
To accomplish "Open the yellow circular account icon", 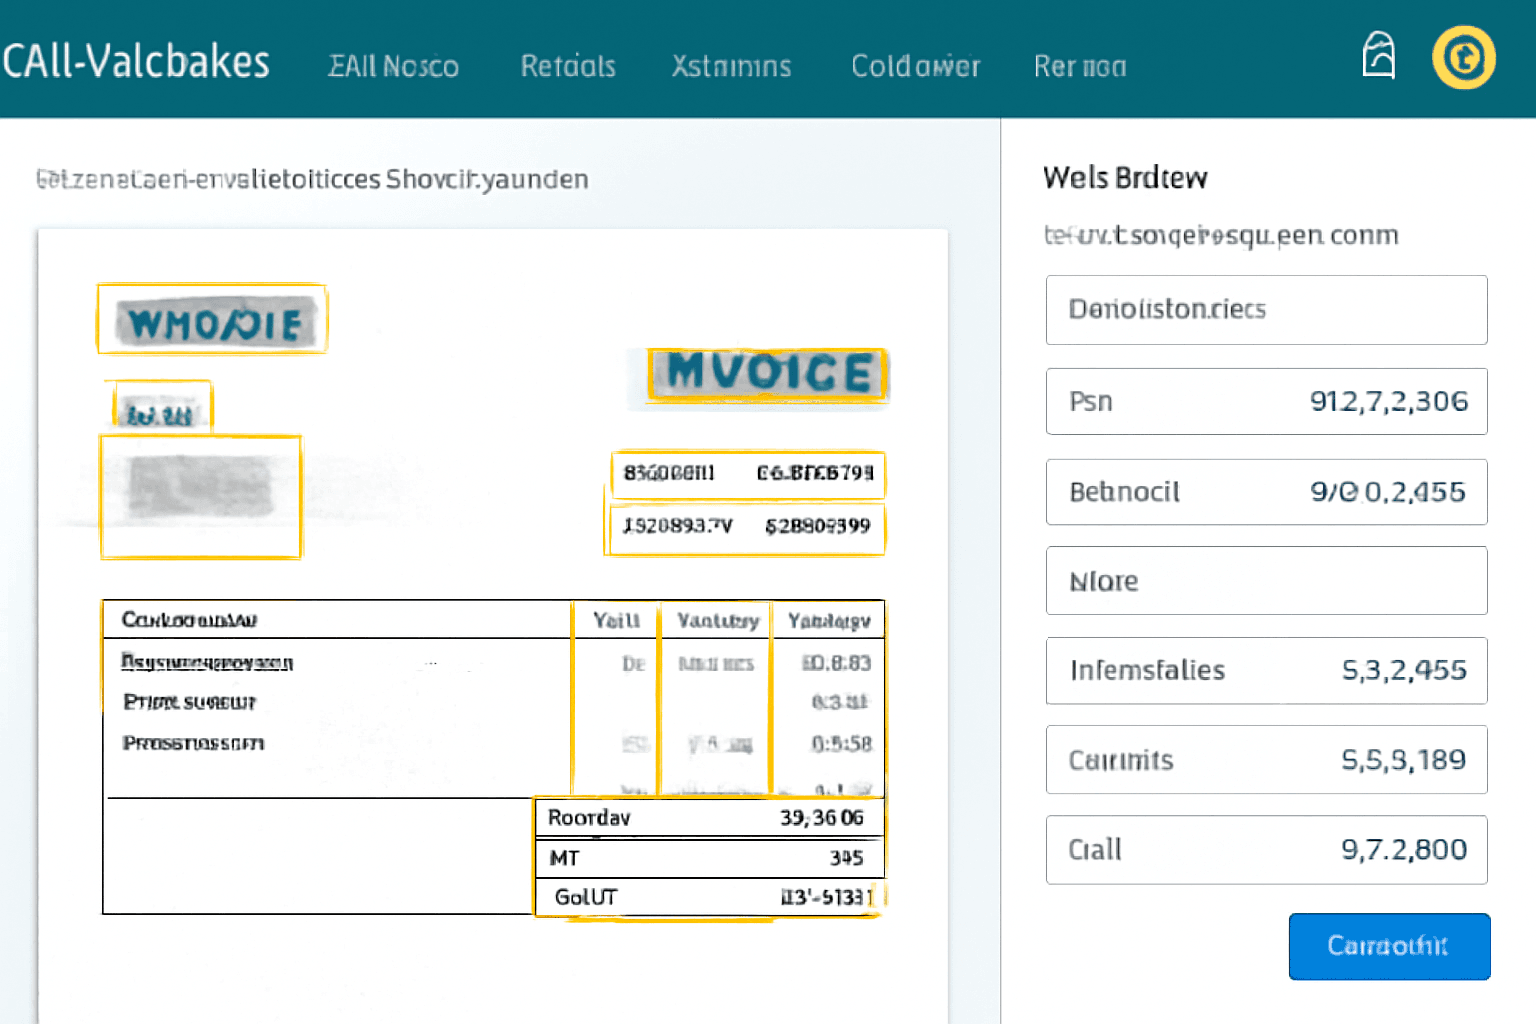I will pyautogui.click(x=1464, y=57).
